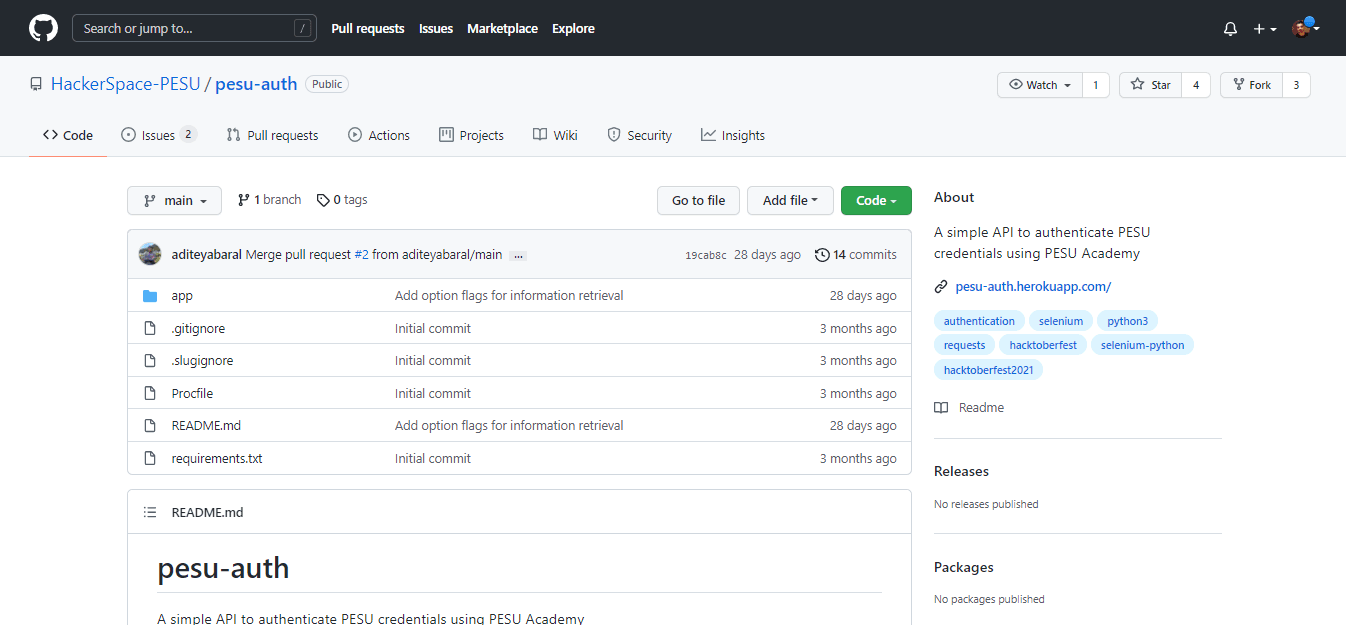Switch to the Issues tab
This screenshot has width=1346, height=625.
tap(158, 135)
